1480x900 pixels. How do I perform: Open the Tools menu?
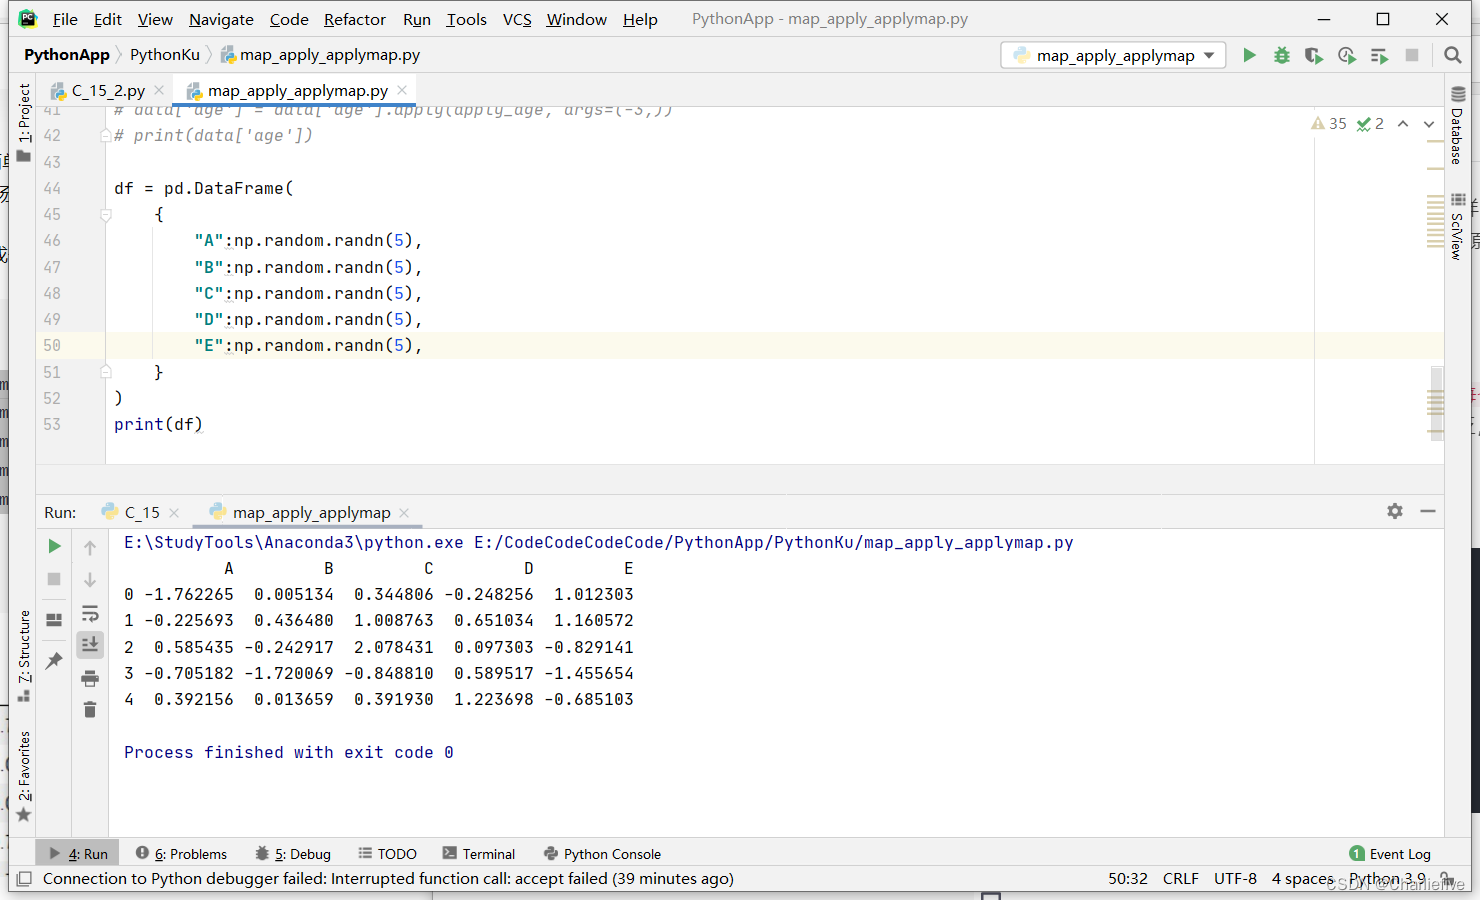click(466, 19)
